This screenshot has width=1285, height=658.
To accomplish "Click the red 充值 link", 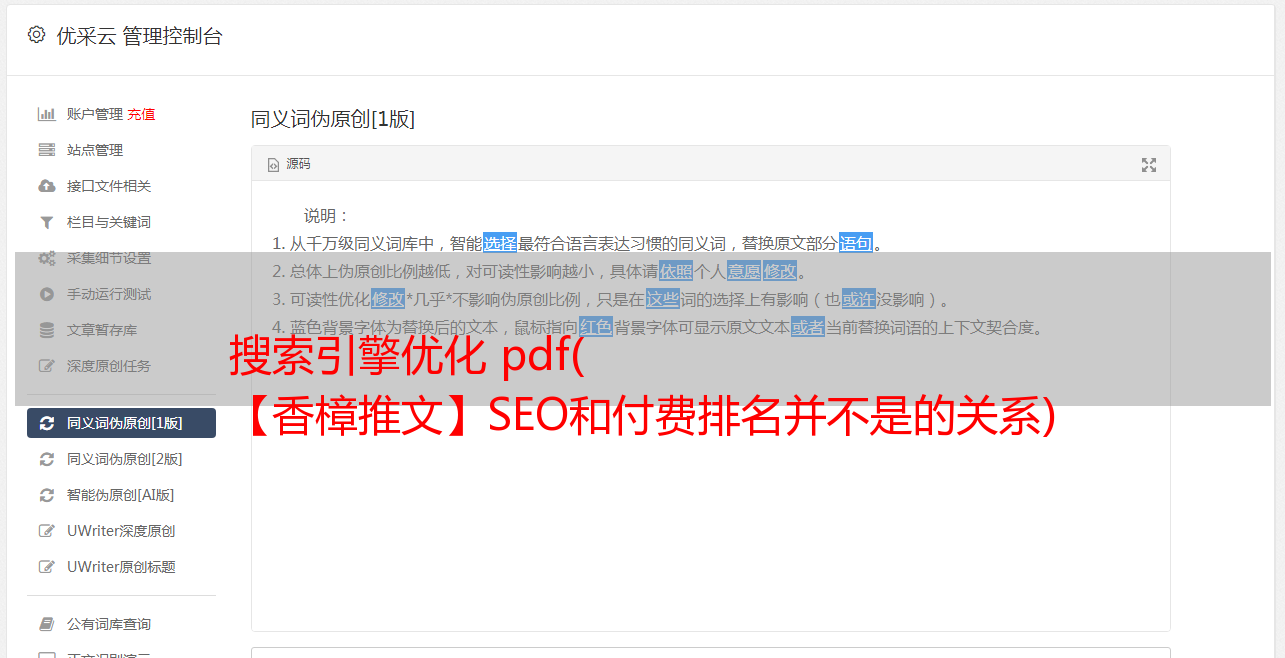I will point(141,114).
